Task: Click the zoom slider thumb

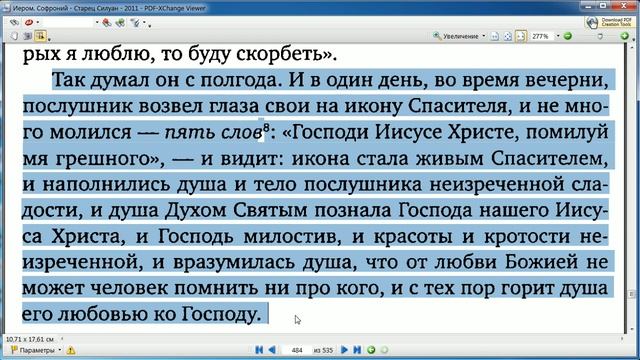Action: click(x=600, y=36)
